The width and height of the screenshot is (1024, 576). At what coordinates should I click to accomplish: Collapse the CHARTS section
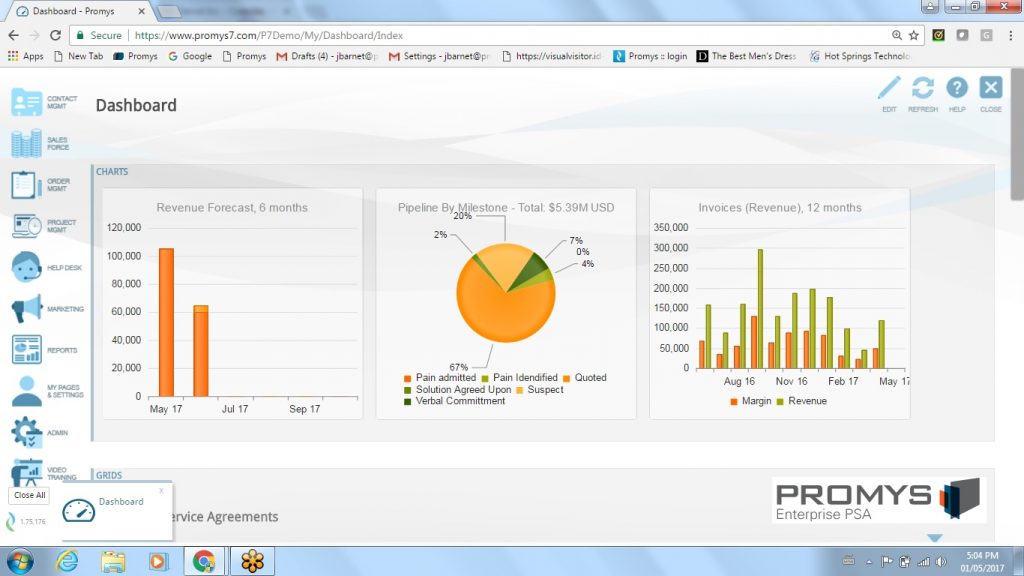click(112, 171)
